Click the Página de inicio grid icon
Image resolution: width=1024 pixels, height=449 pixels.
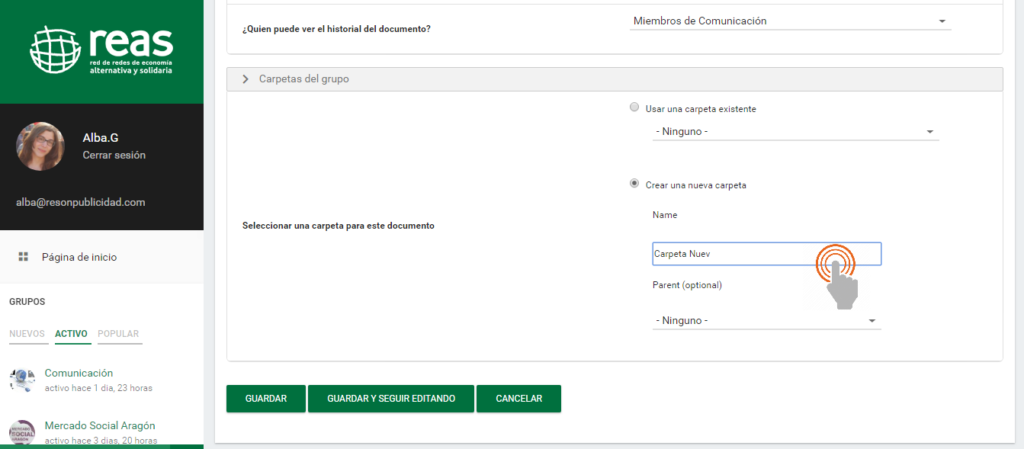pos(23,257)
